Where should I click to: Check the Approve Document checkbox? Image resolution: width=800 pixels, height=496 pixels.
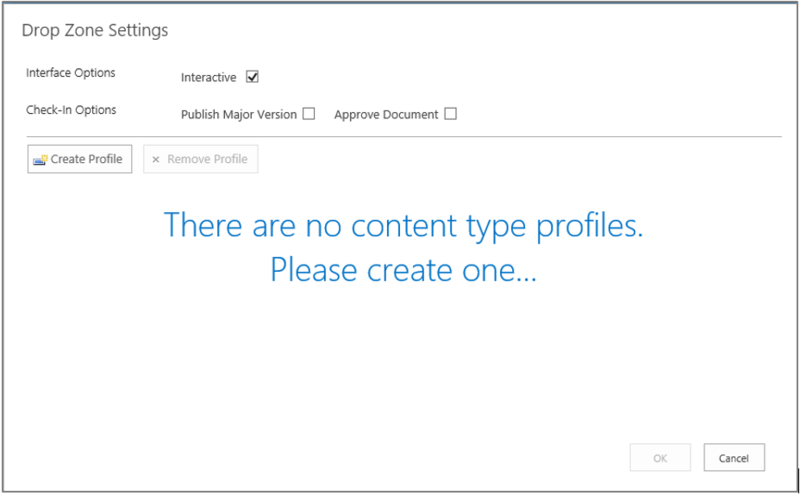450,114
